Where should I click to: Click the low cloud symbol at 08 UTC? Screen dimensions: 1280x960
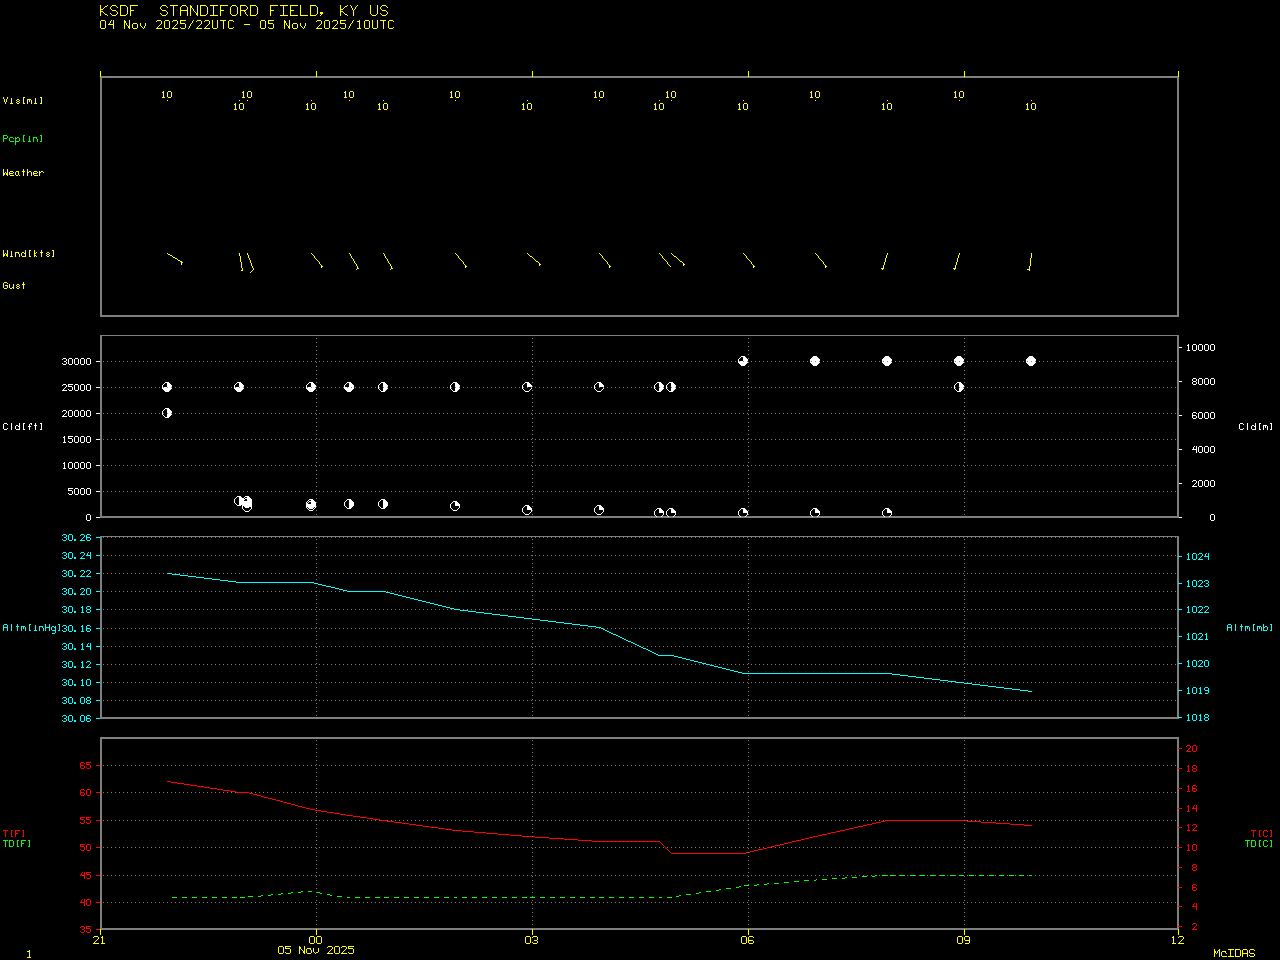(887, 513)
